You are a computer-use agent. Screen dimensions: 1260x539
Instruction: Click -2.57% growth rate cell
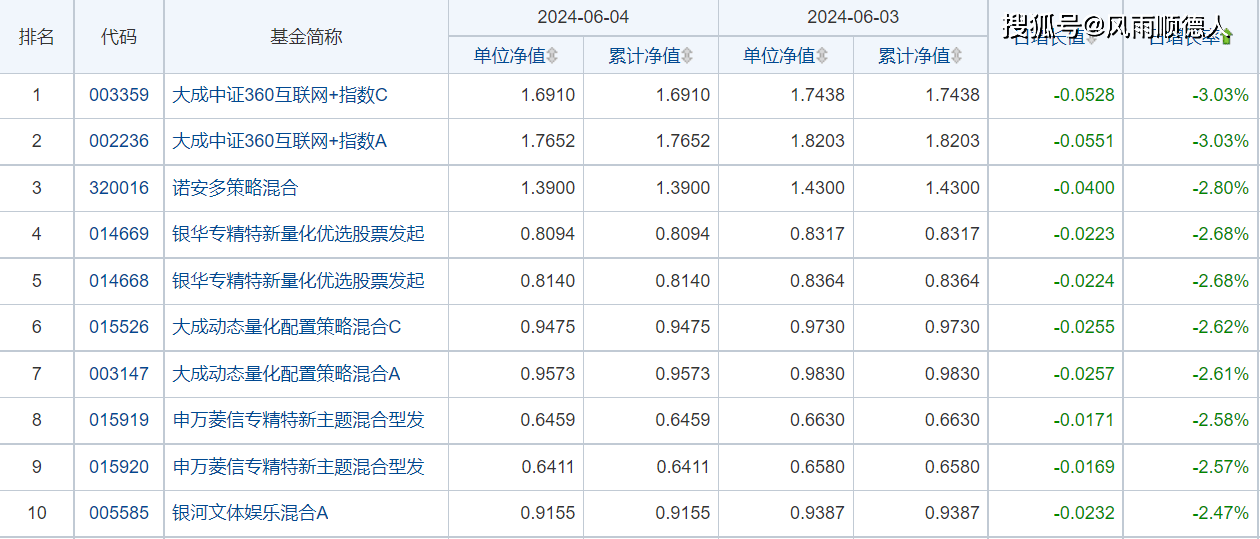tap(1220, 467)
